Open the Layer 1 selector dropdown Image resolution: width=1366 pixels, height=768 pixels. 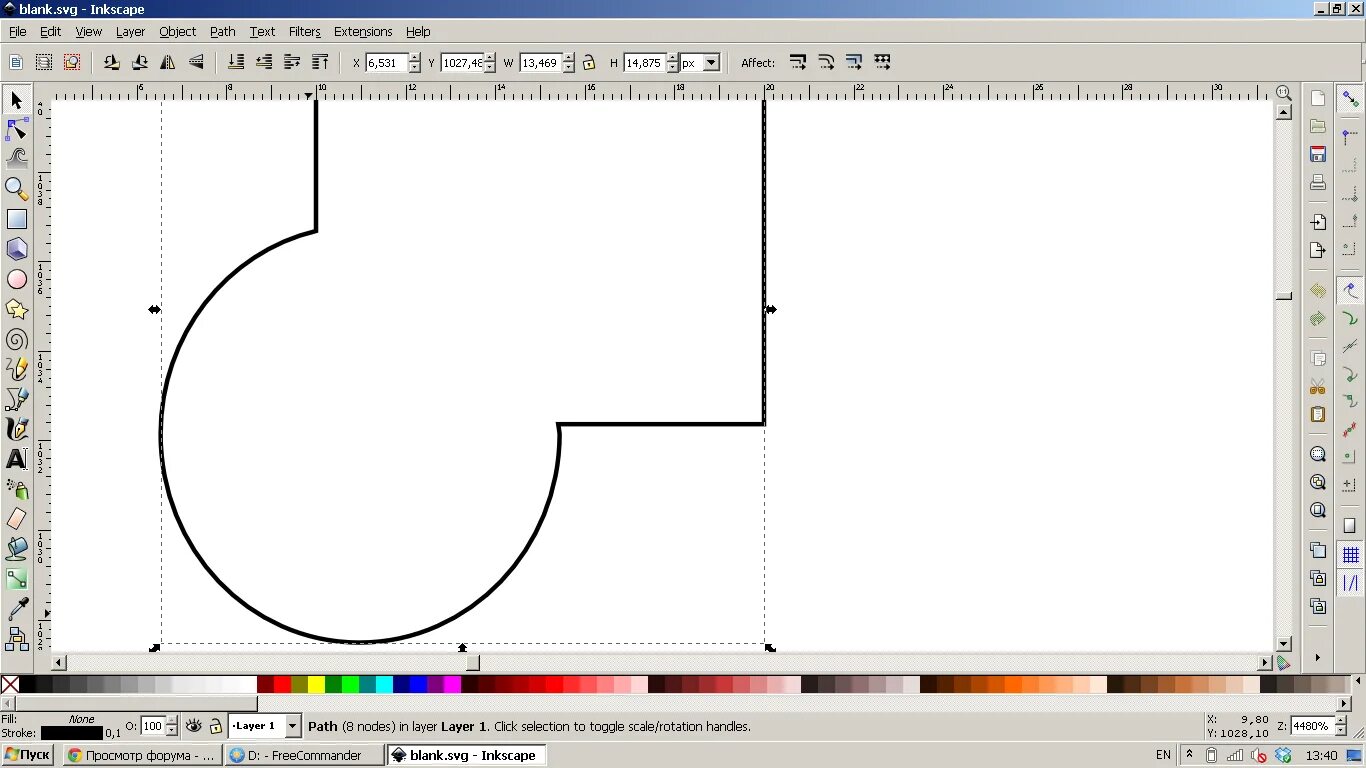[293, 726]
